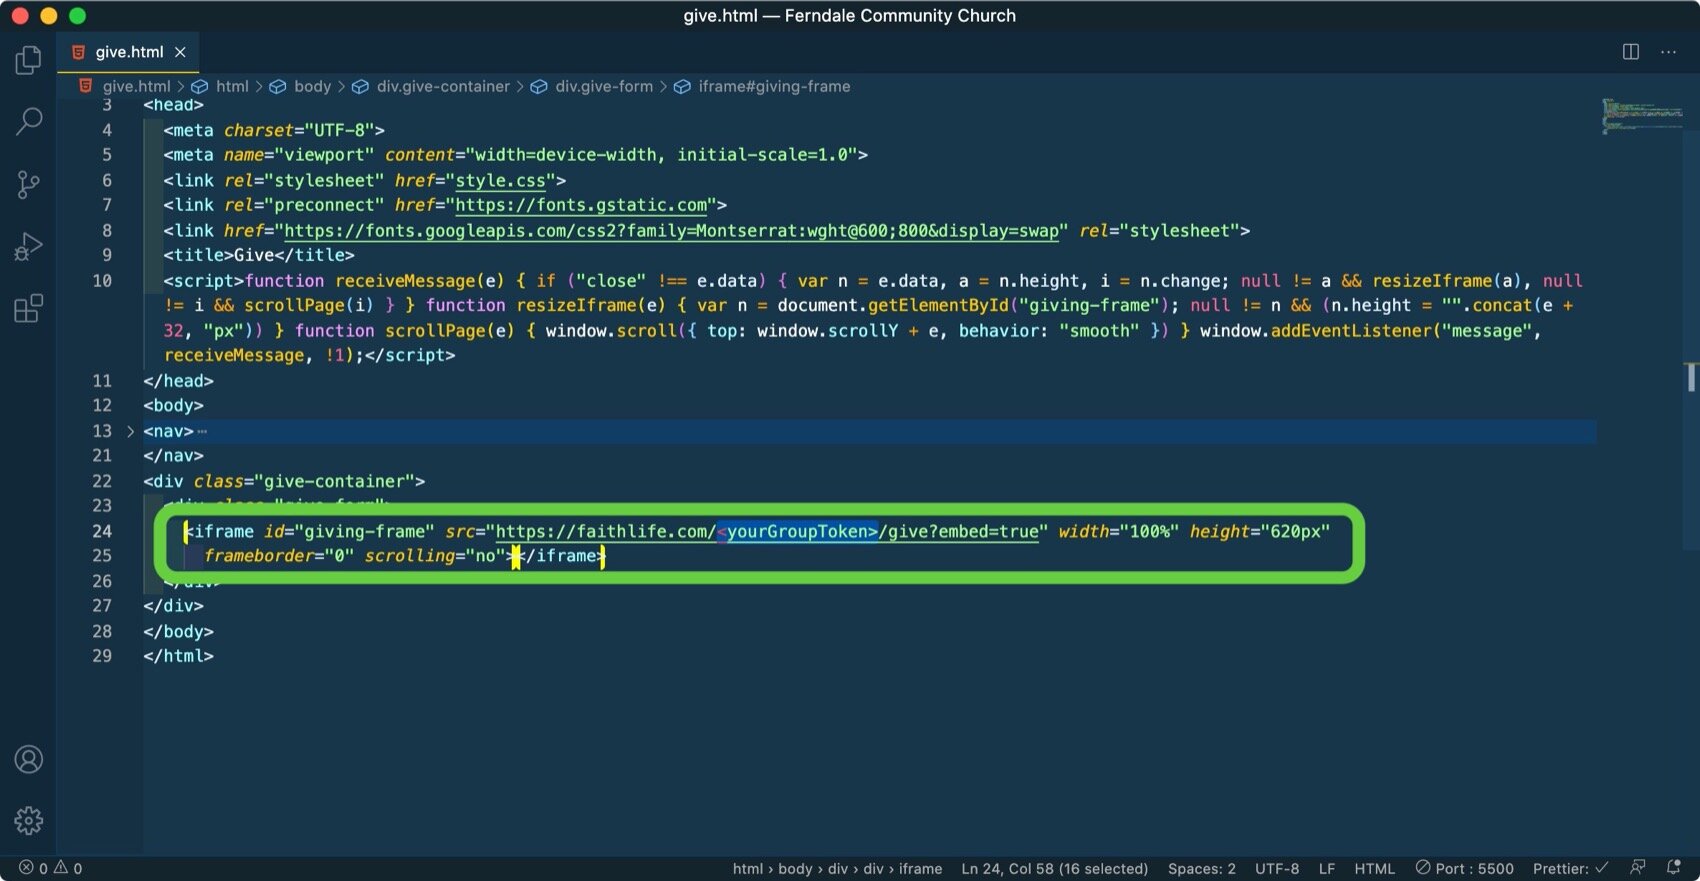This screenshot has height=881, width=1700.
Task: Click the errors and warnings status indicator
Action: click(50, 868)
